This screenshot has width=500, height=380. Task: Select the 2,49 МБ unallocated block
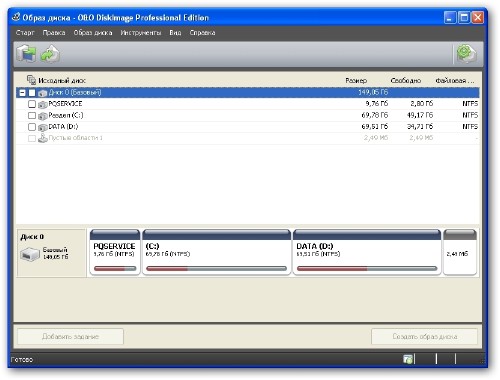point(460,252)
